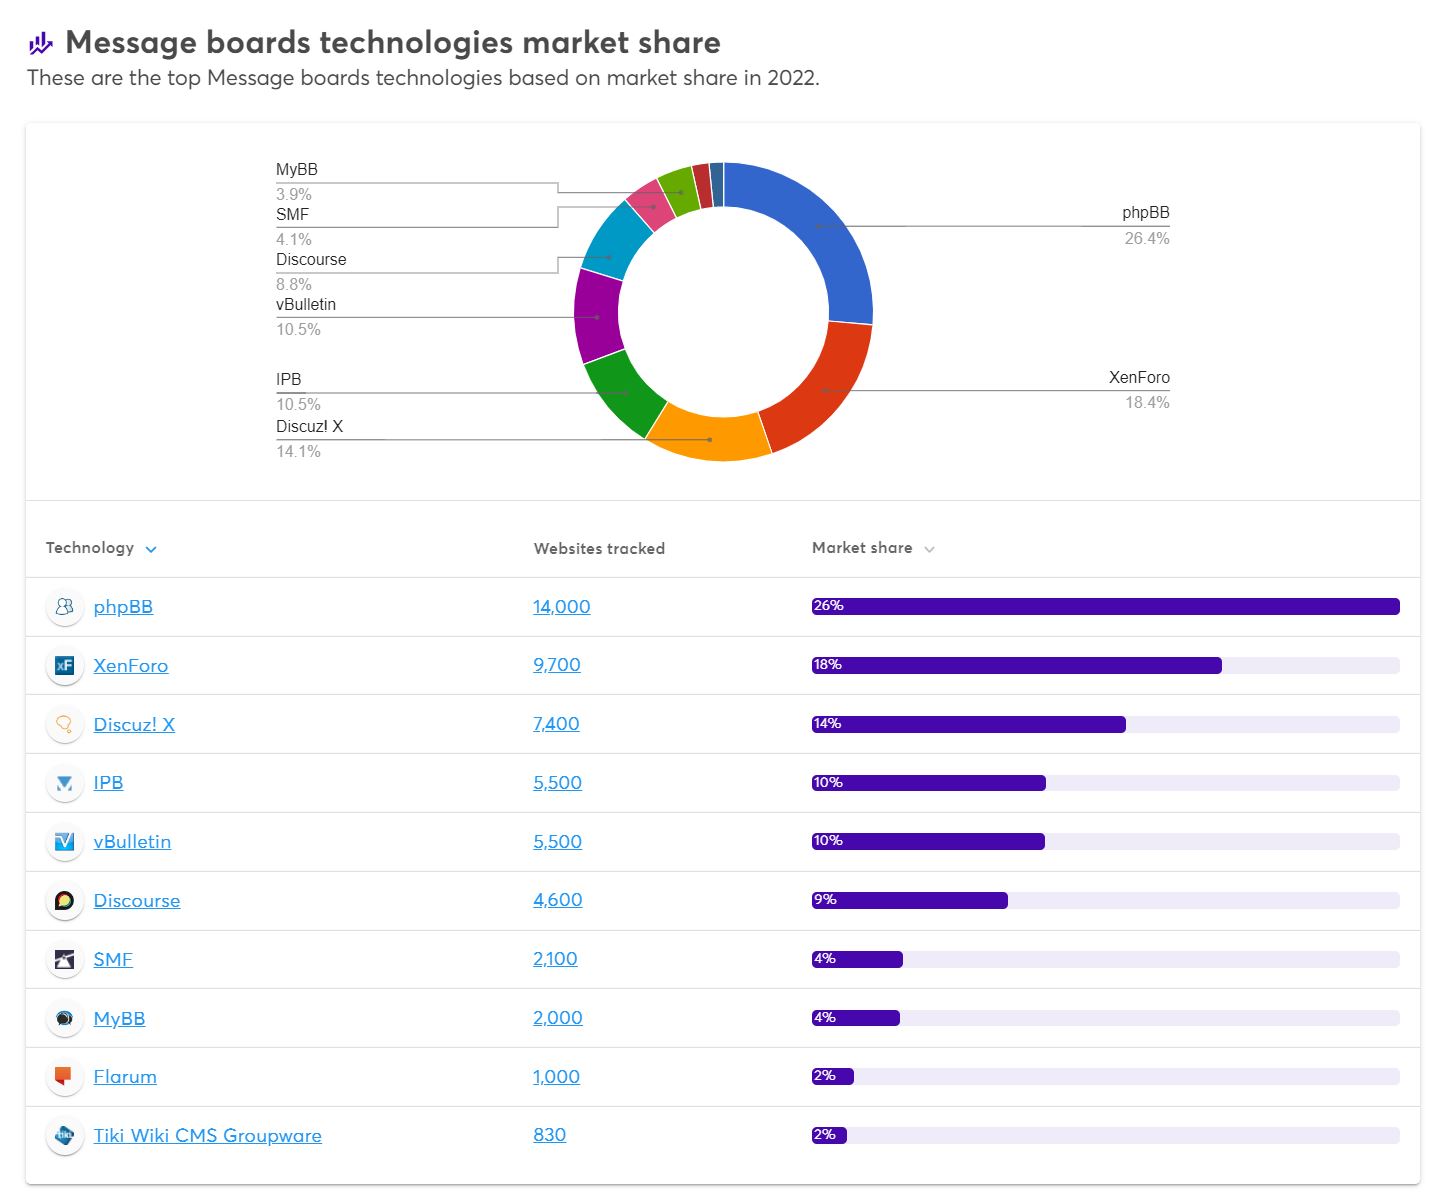Image resolution: width=1448 pixels, height=1201 pixels.
Task: Click the XenForo logo icon
Action: point(65,666)
